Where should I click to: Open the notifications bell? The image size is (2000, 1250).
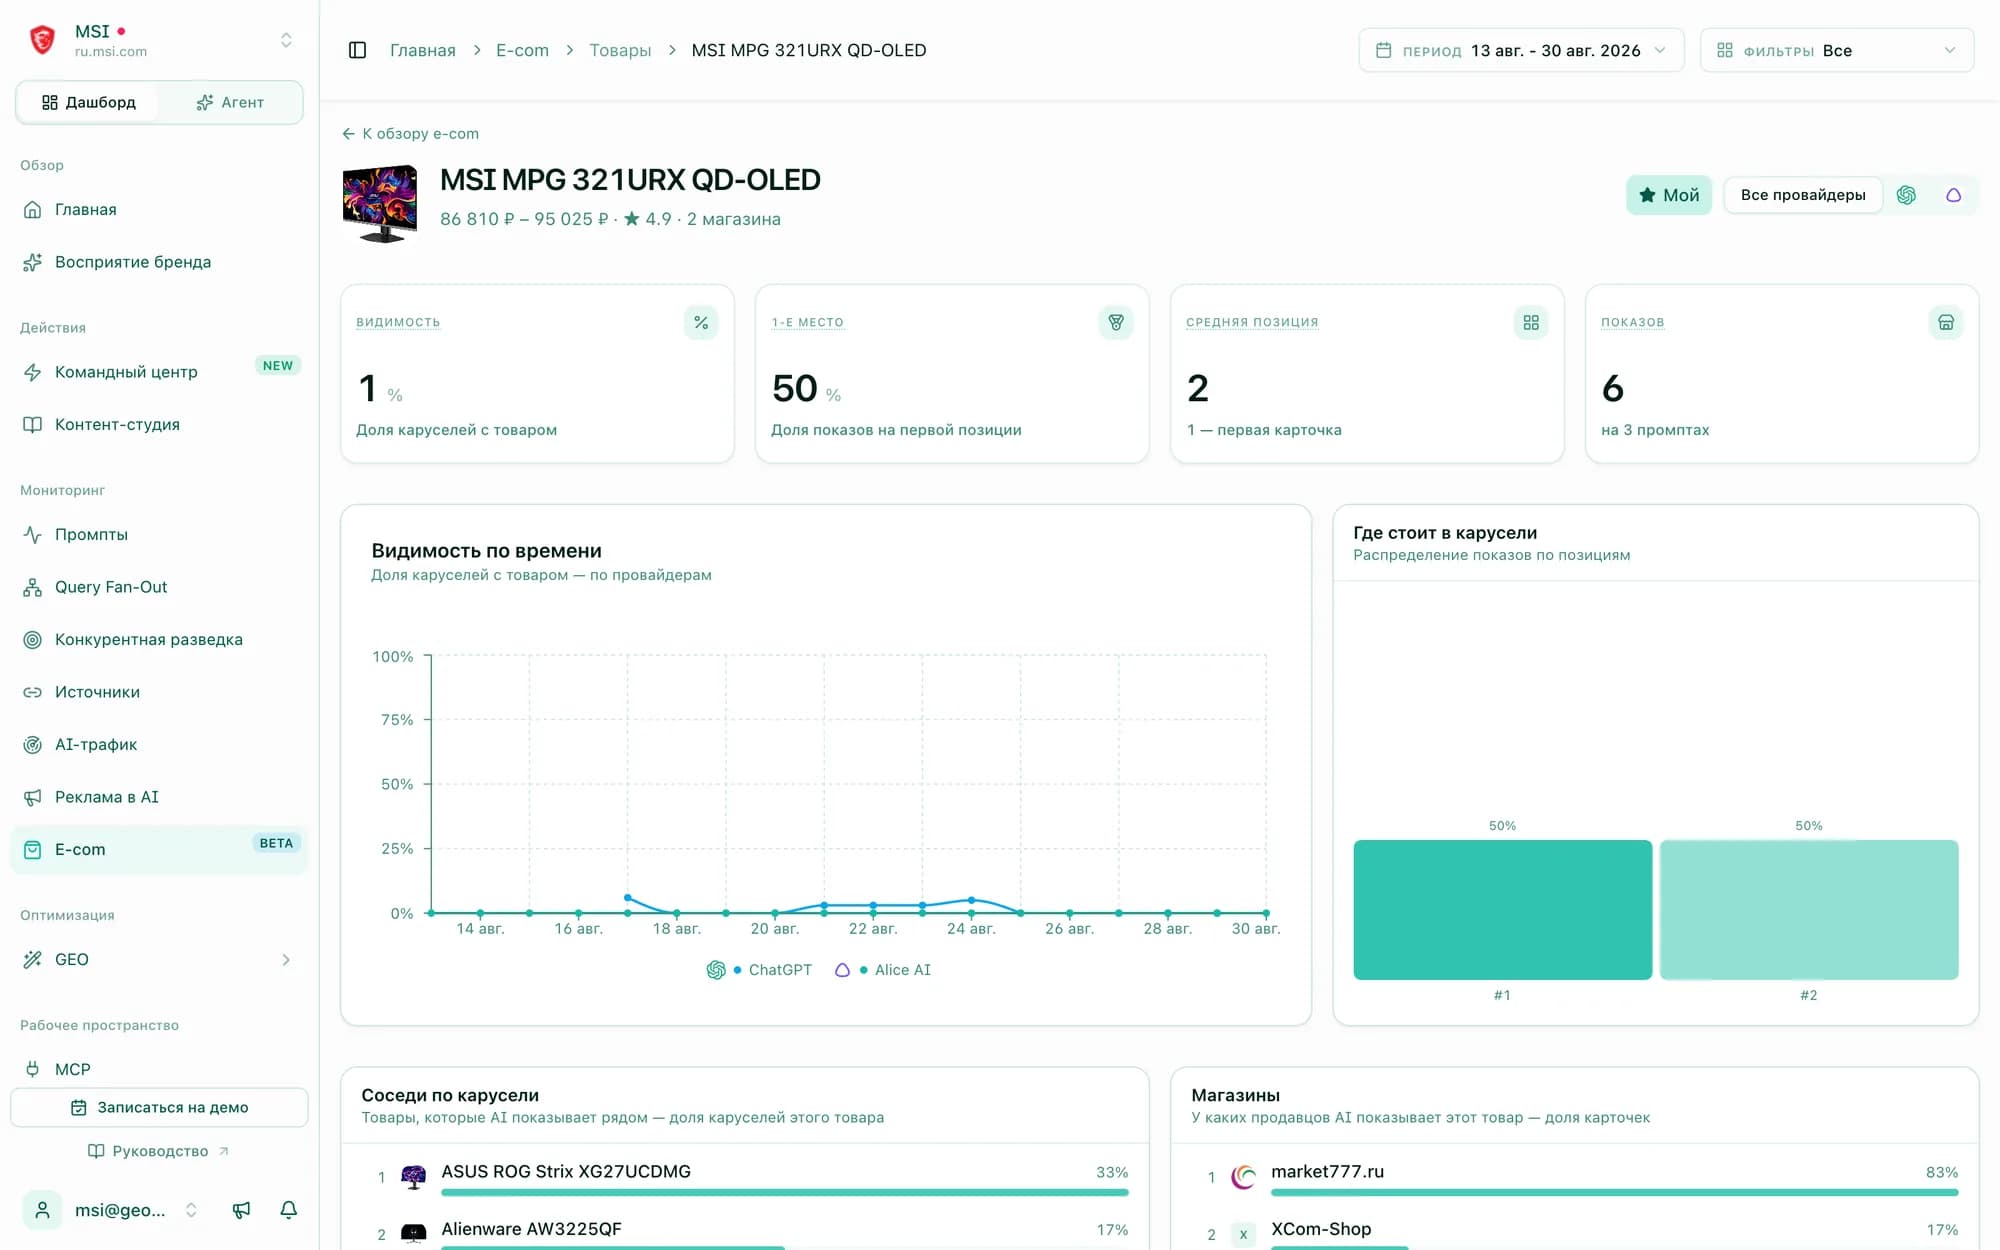coord(289,1210)
